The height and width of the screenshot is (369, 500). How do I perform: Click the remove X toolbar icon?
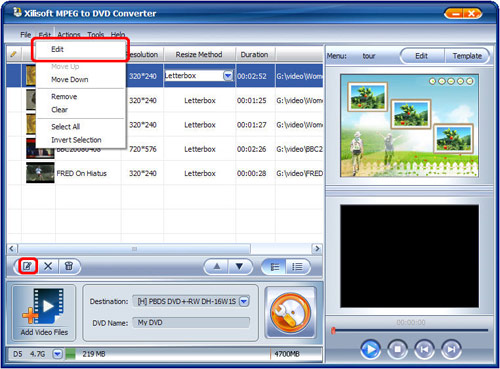(48, 266)
